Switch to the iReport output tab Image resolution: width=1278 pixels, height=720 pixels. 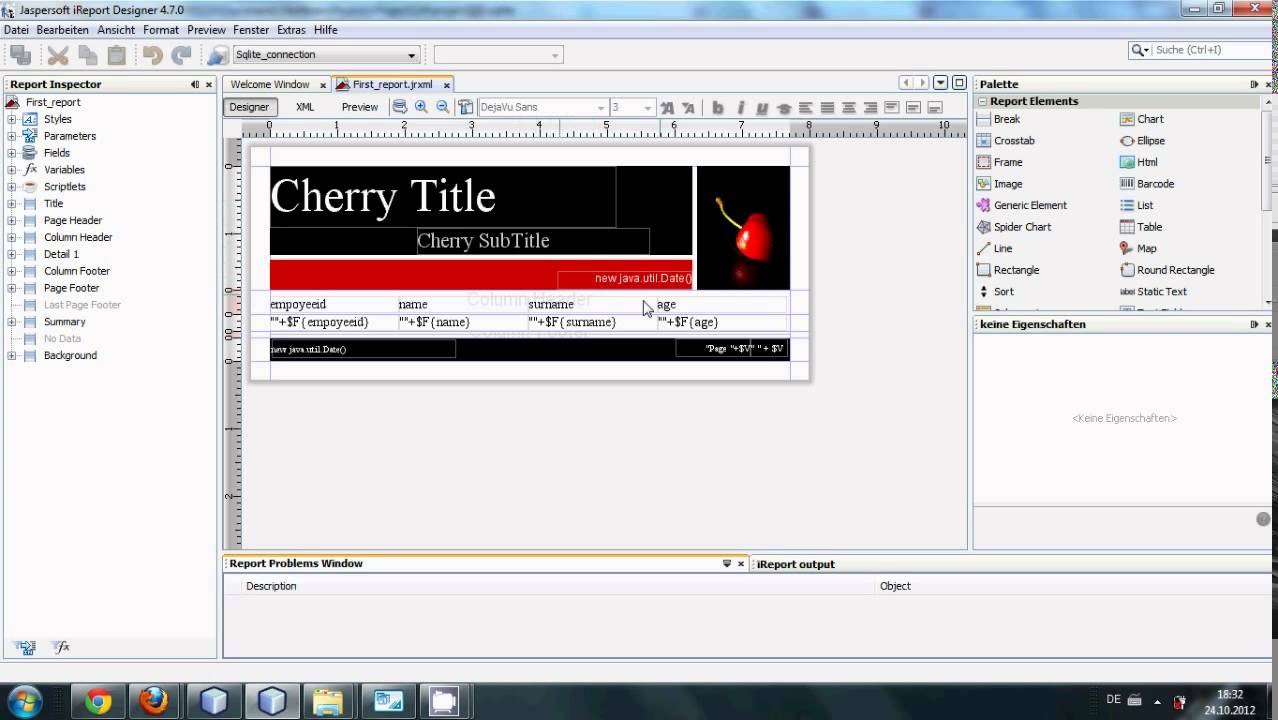pyautogui.click(x=796, y=564)
